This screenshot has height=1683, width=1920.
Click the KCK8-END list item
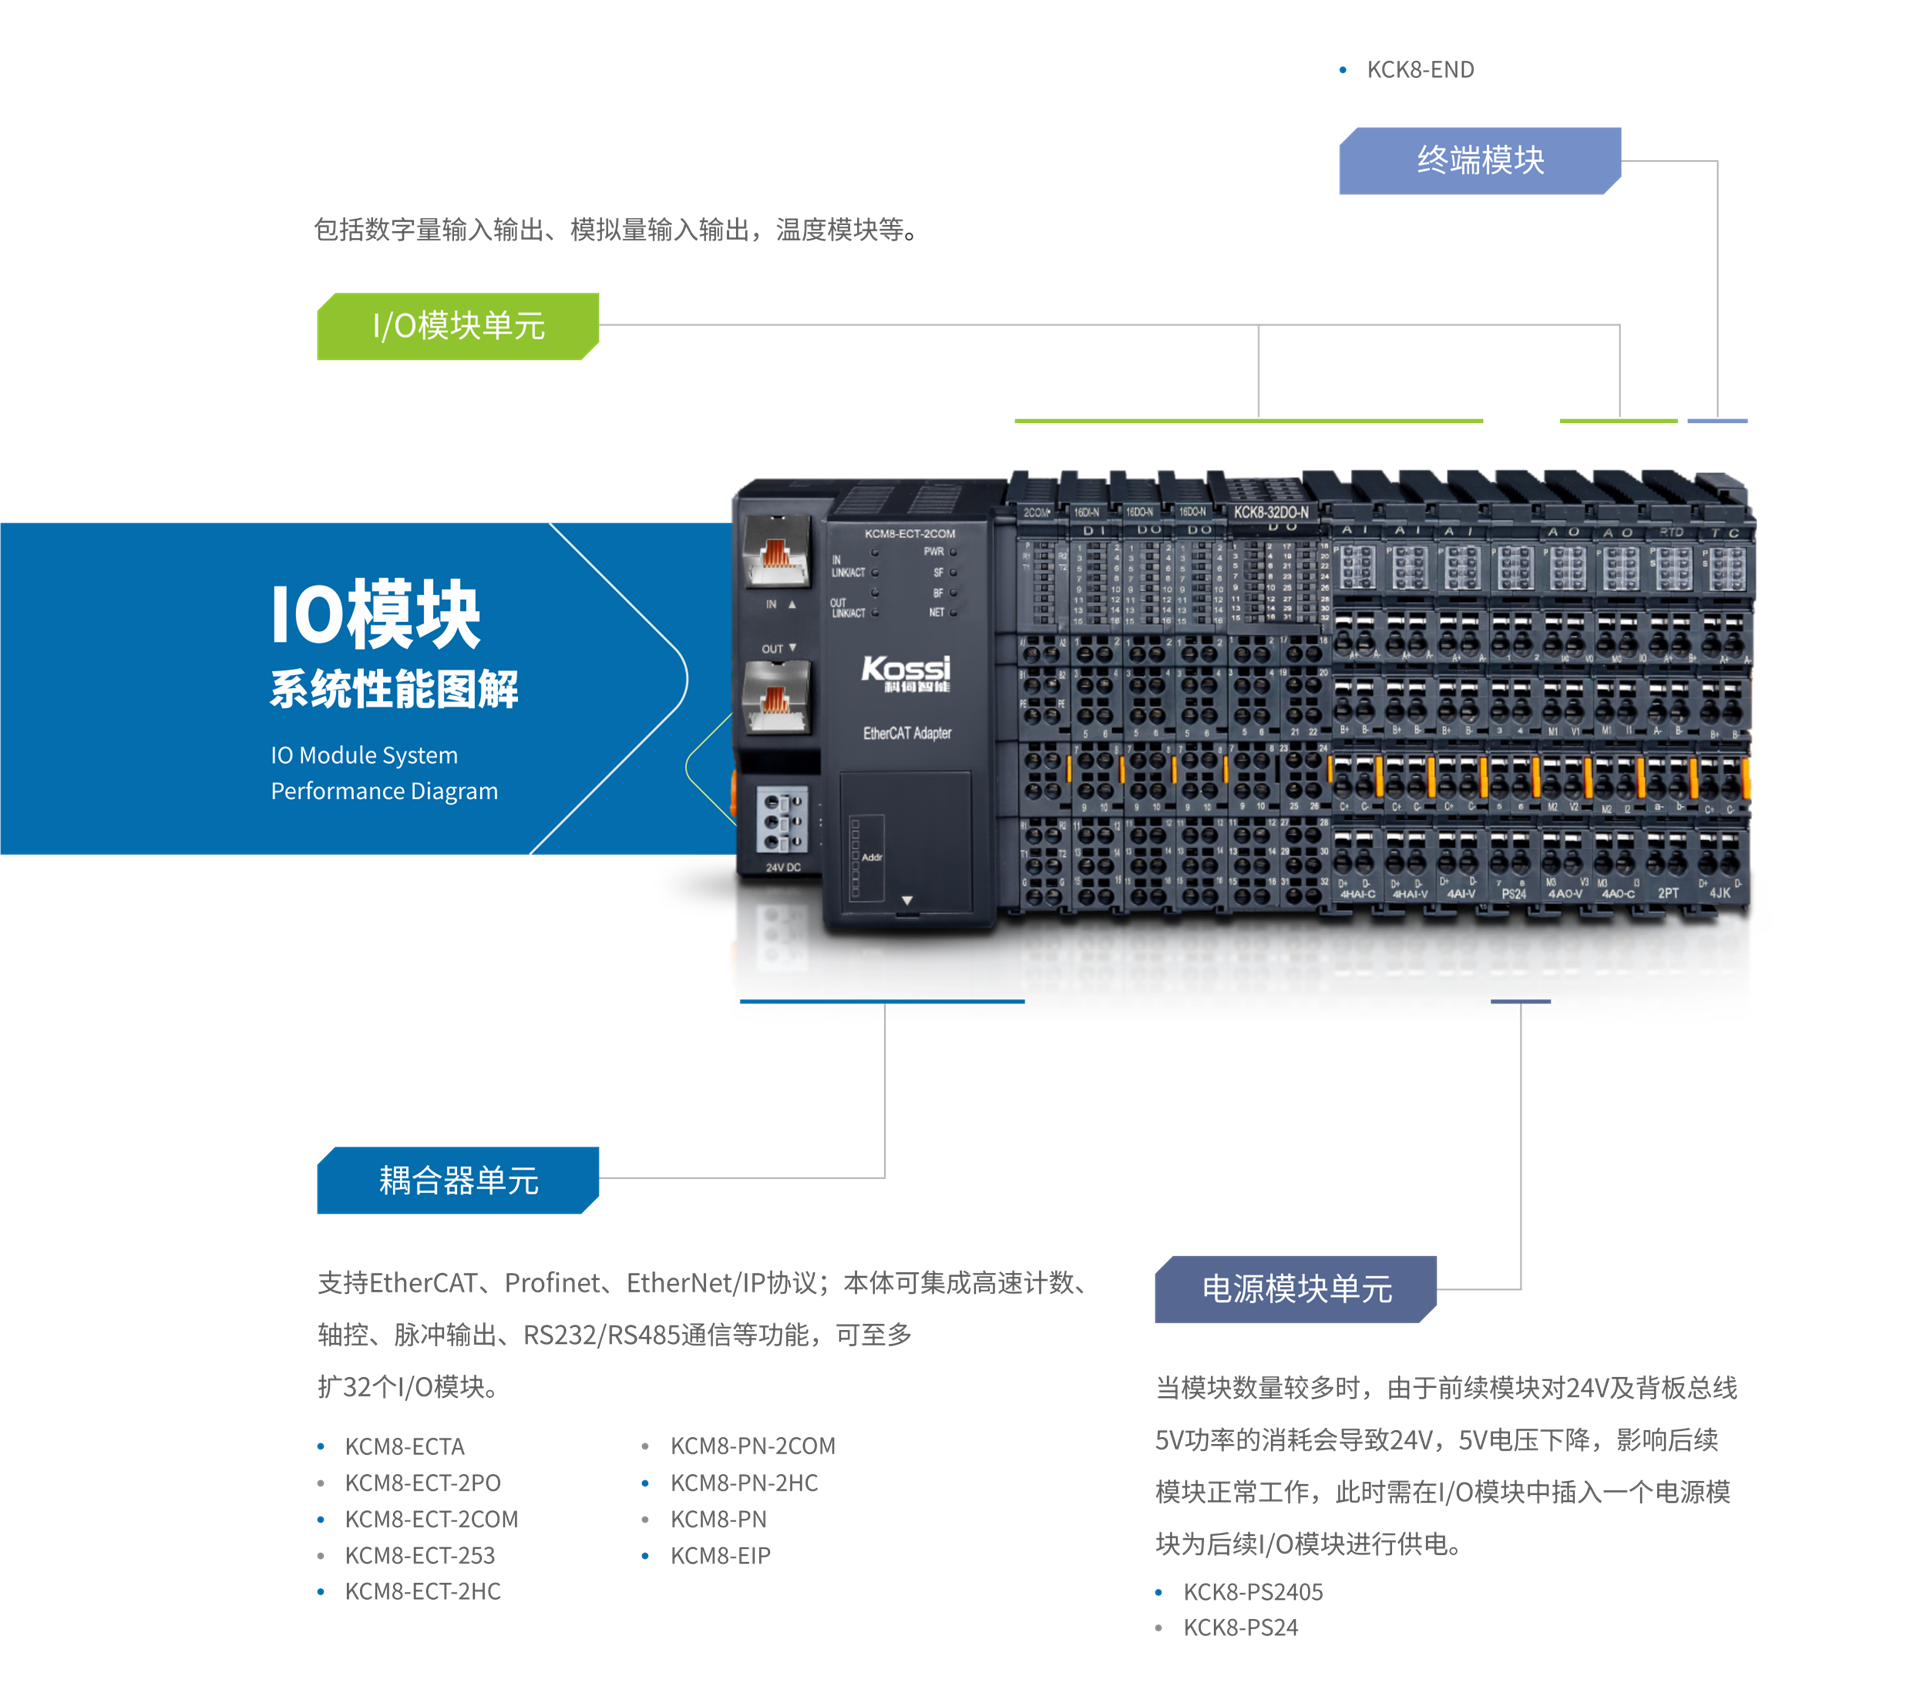coord(1419,70)
